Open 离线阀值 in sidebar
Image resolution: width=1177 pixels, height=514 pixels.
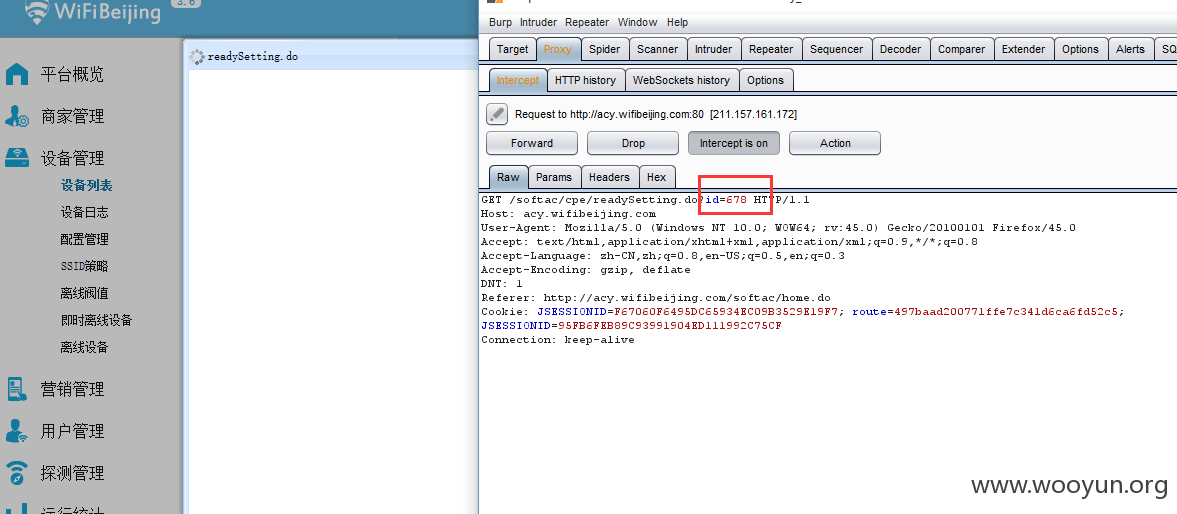[x=85, y=293]
